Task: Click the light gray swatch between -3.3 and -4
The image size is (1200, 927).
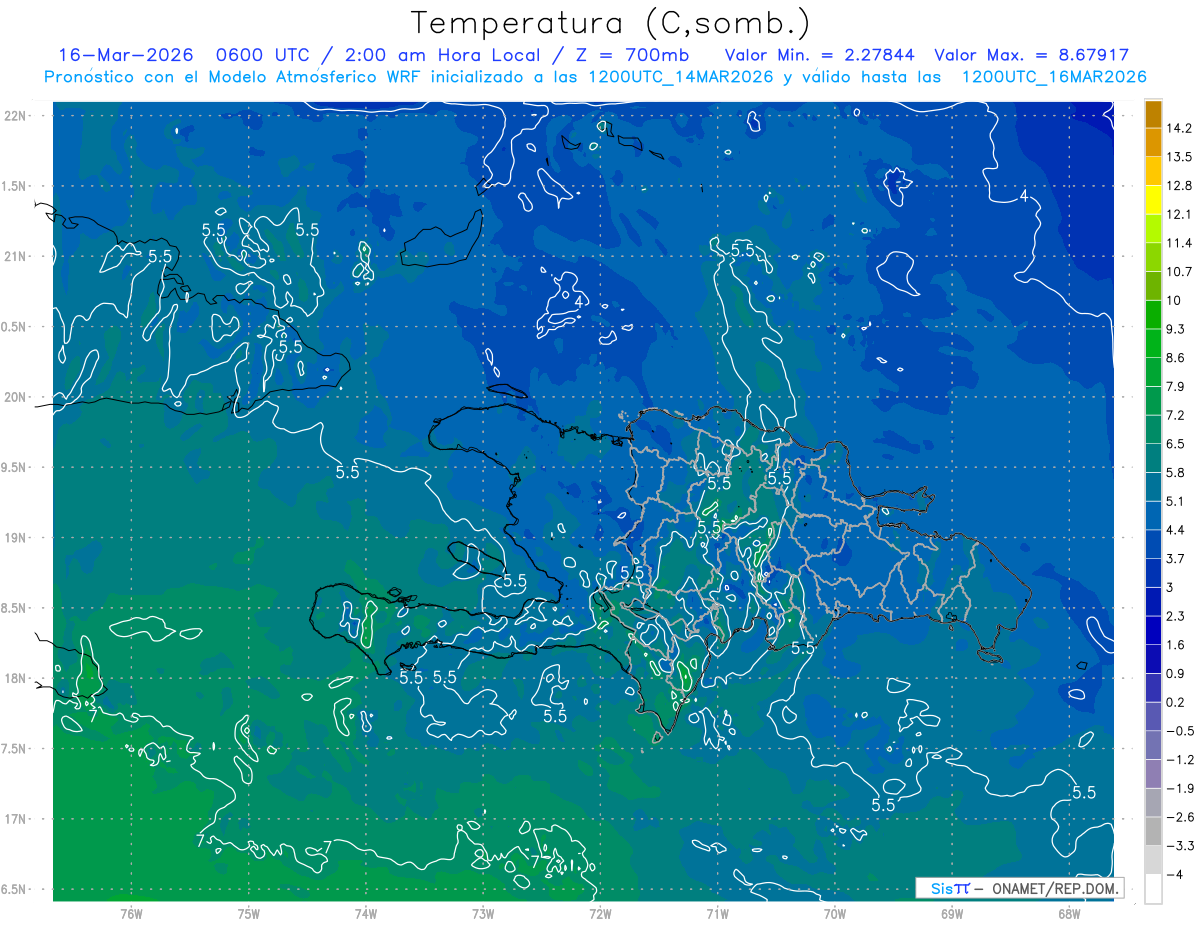Action: pos(1153,860)
